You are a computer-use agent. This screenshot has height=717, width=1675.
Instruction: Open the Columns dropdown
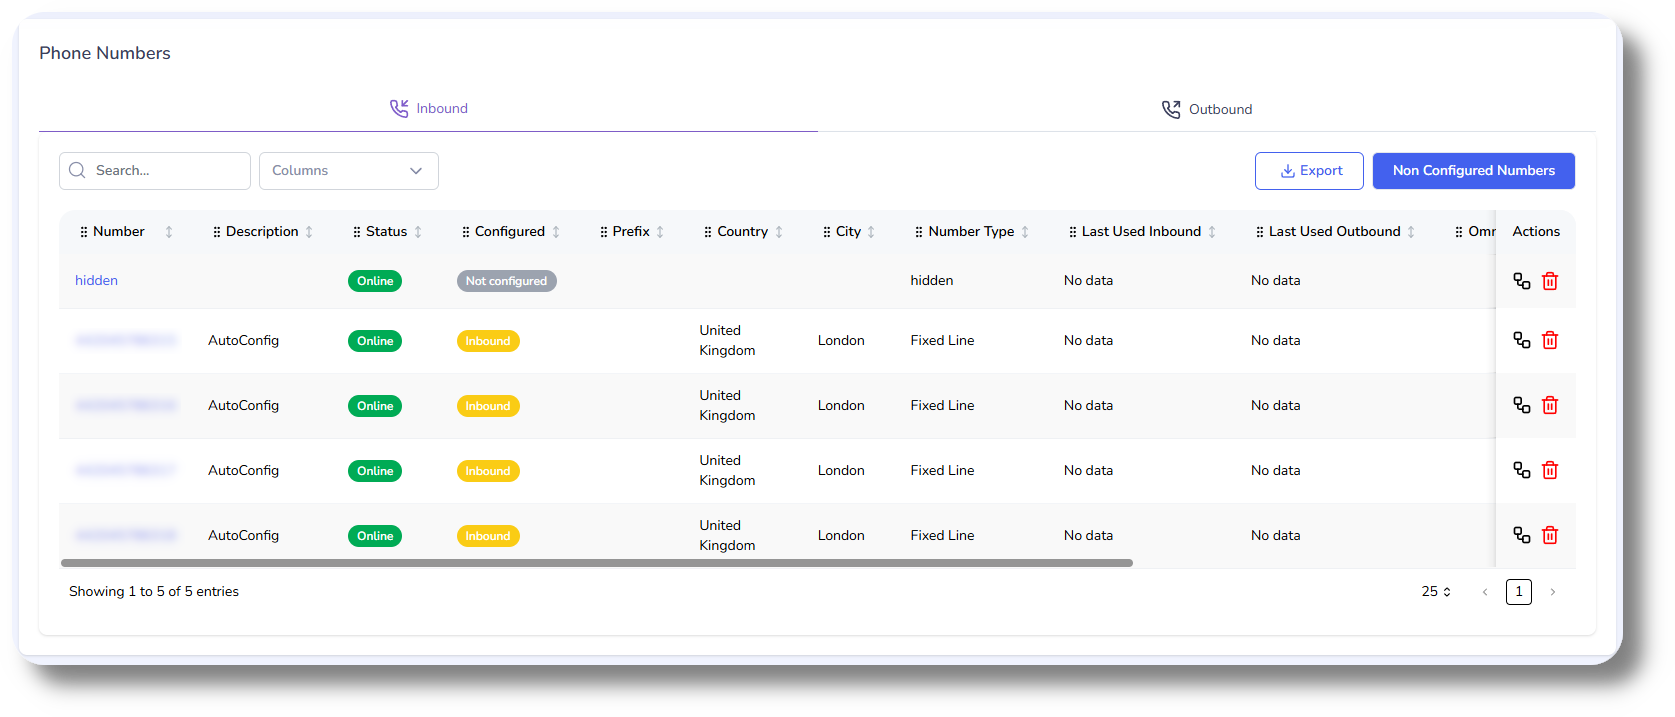click(x=348, y=171)
